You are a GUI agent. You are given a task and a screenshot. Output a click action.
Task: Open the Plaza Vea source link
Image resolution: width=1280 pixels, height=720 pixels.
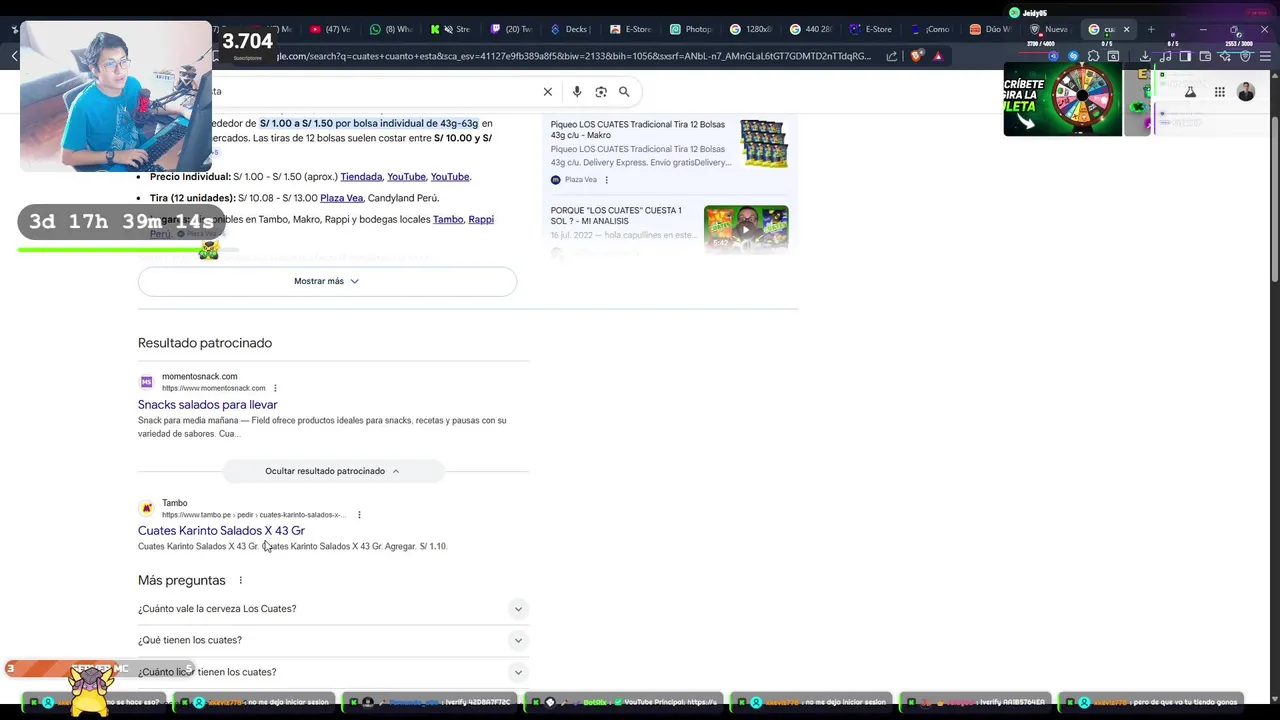[341, 198]
